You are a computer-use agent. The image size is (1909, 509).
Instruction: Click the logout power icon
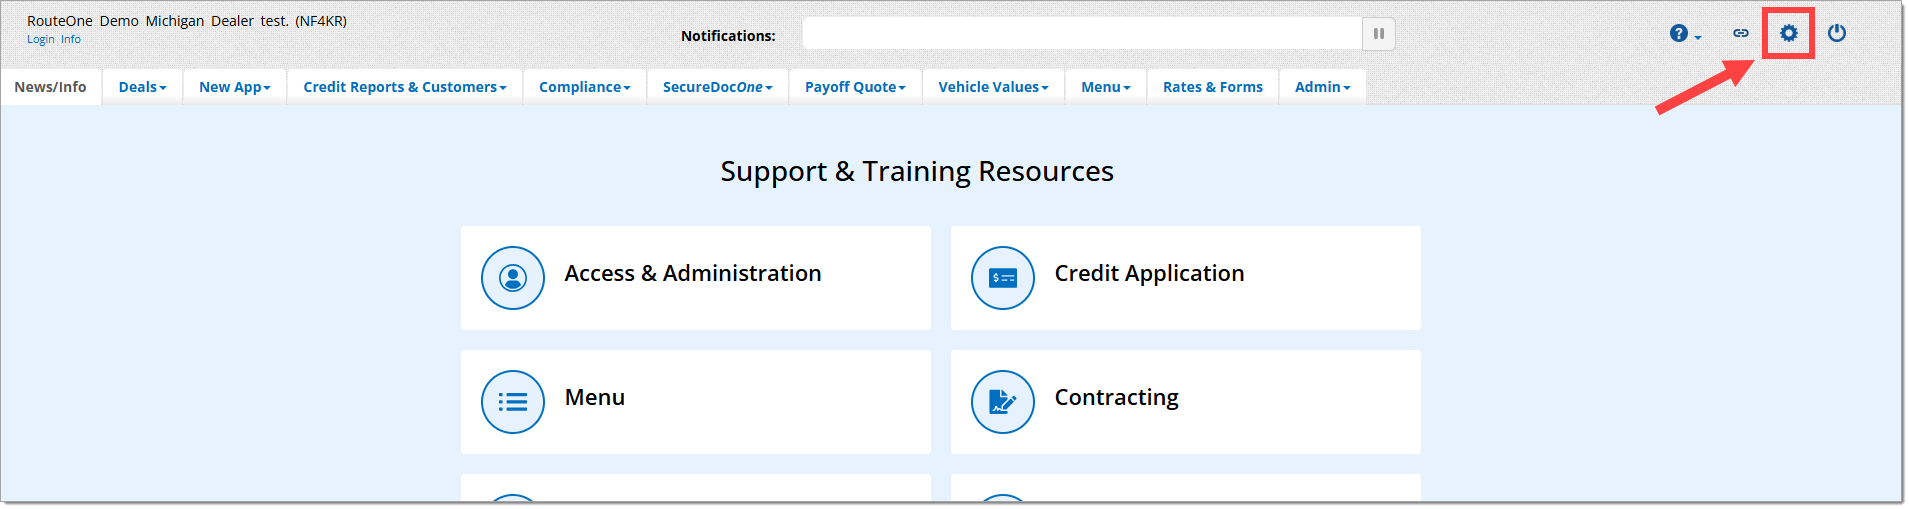[x=1836, y=34]
